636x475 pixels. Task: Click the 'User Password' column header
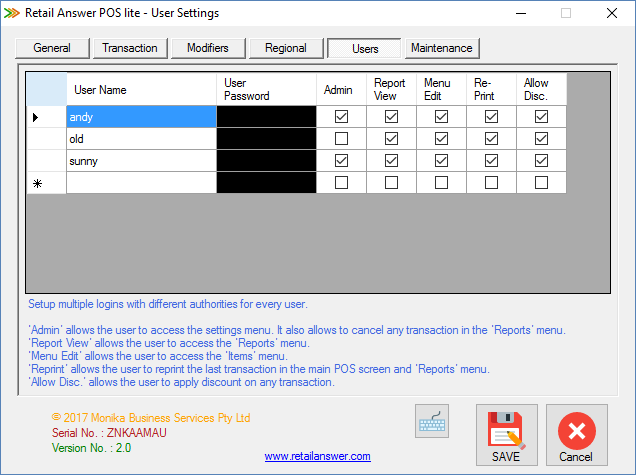click(266, 90)
